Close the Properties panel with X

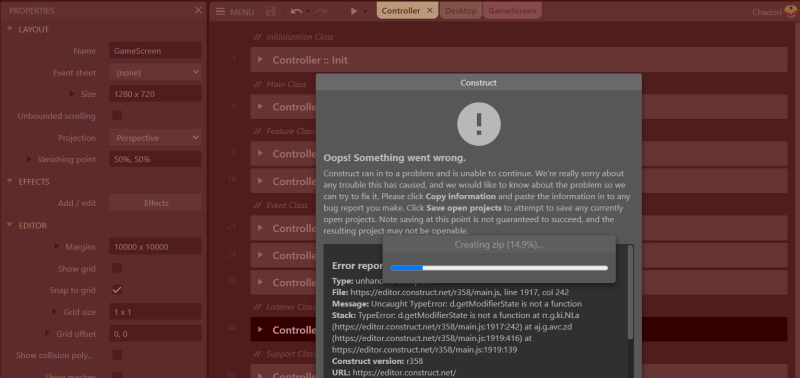click(198, 10)
